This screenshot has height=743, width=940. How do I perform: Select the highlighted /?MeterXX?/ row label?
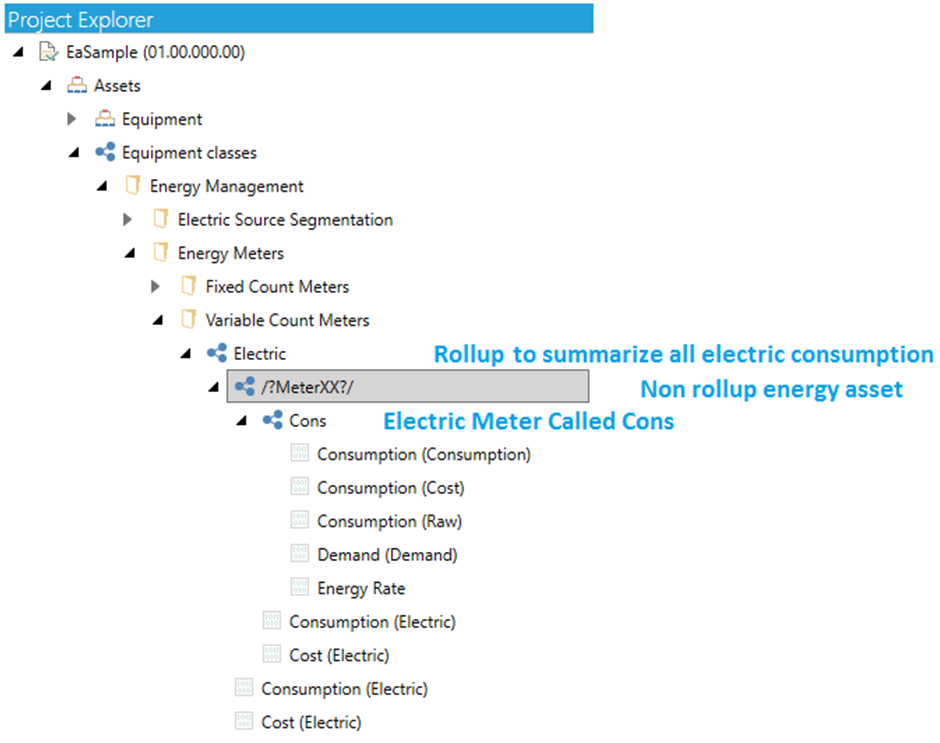(308, 387)
